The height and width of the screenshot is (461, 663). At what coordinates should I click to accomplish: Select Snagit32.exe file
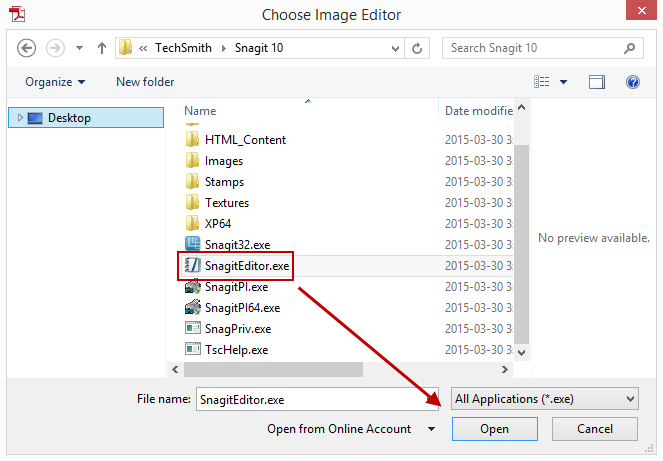coord(237,244)
